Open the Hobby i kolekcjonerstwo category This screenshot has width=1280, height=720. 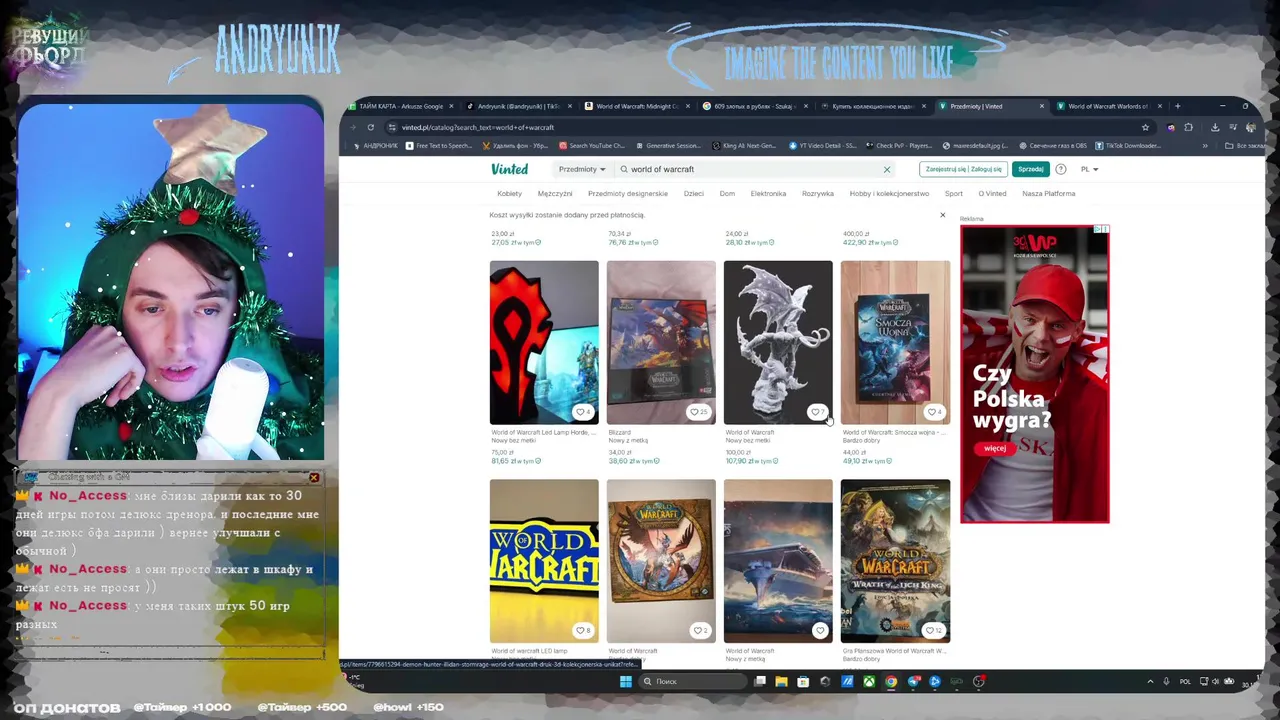889,194
